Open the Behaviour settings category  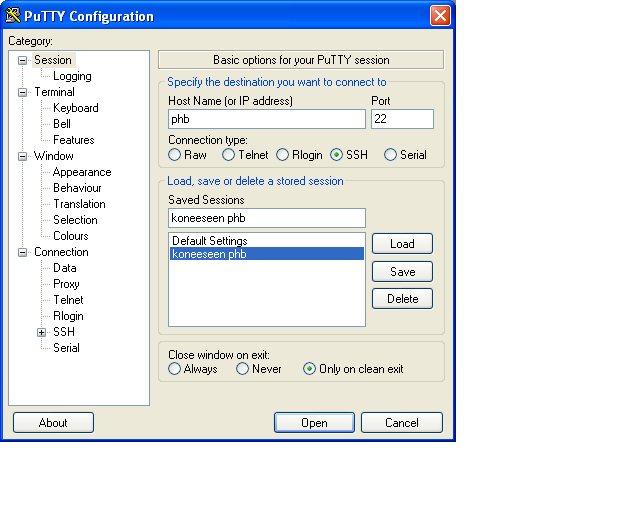(x=78, y=188)
